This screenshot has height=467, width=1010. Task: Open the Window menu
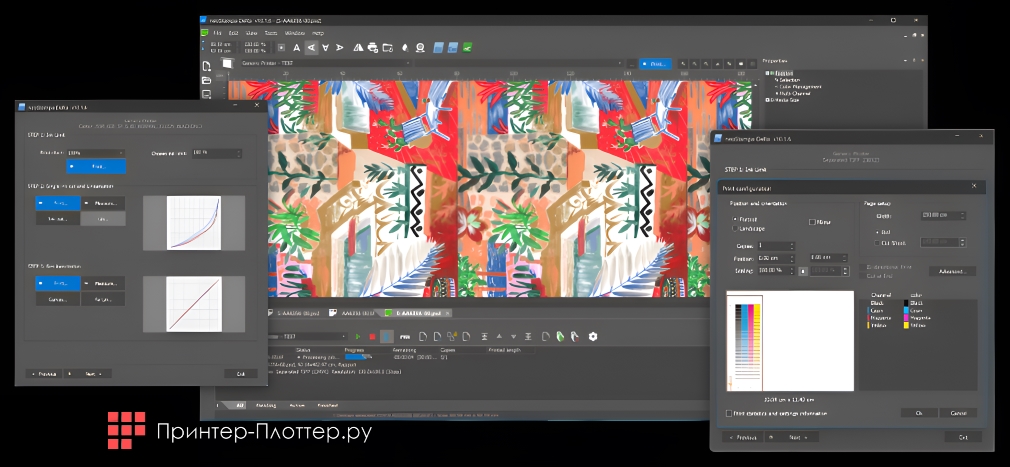(x=294, y=33)
